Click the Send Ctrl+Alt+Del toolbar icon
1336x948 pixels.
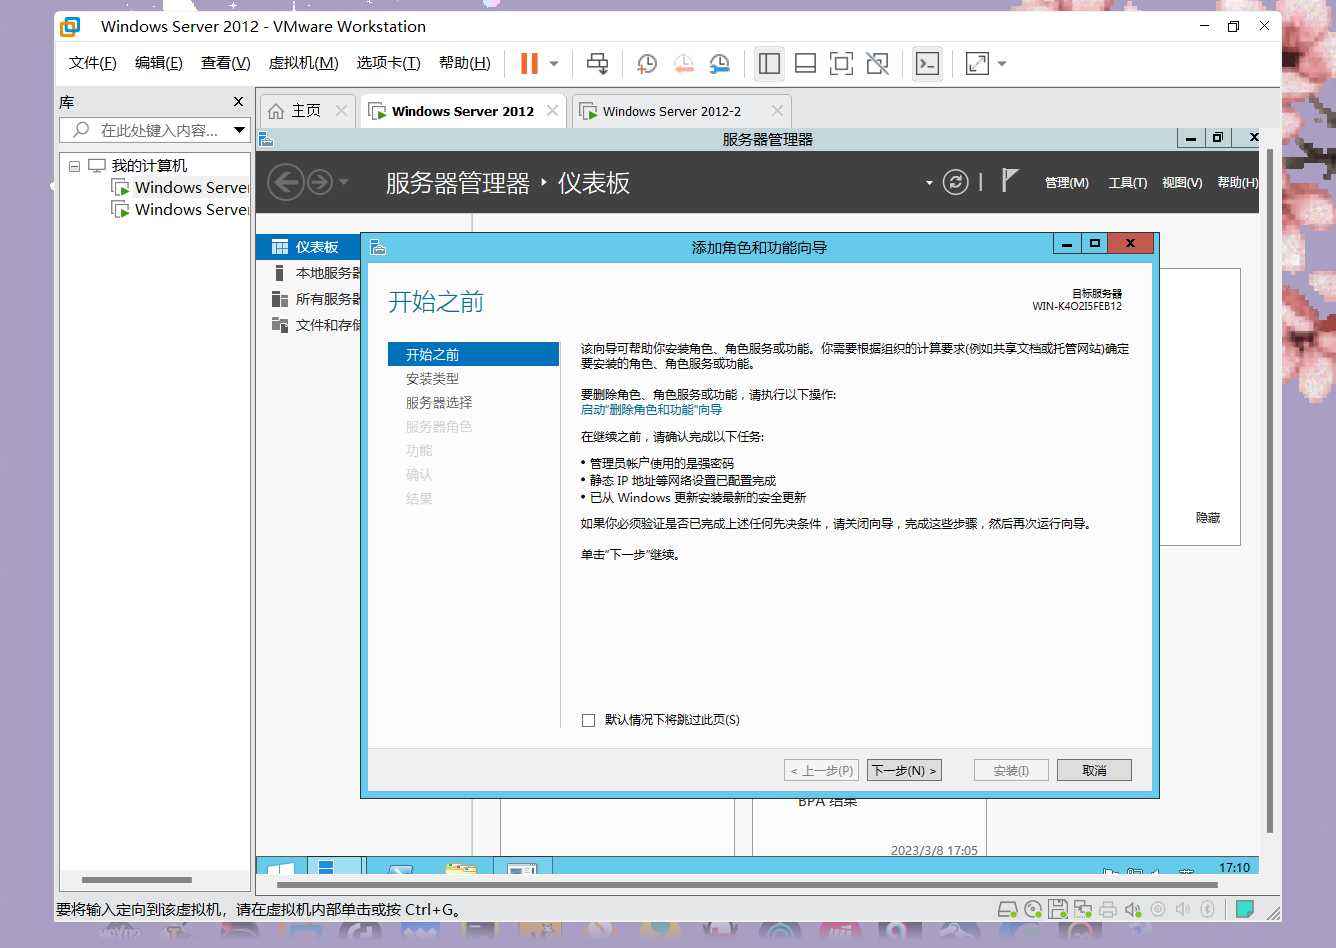click(x=597, y=64)
